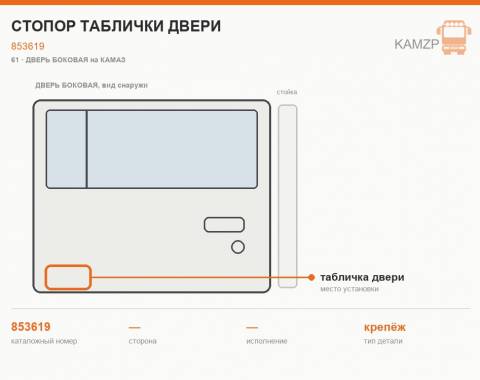480x380 pixels.
Task: Click the text место установки
Action: click(349, 289)
